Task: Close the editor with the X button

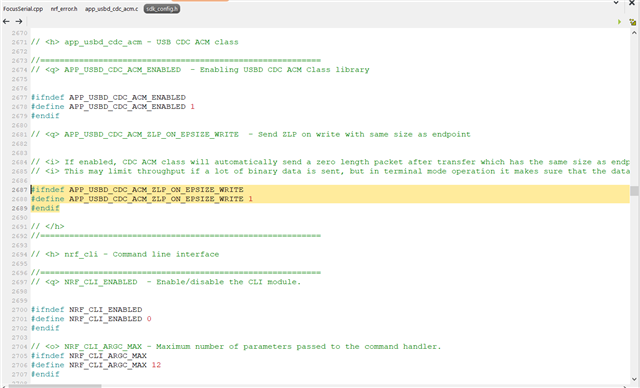Action: 632,2
